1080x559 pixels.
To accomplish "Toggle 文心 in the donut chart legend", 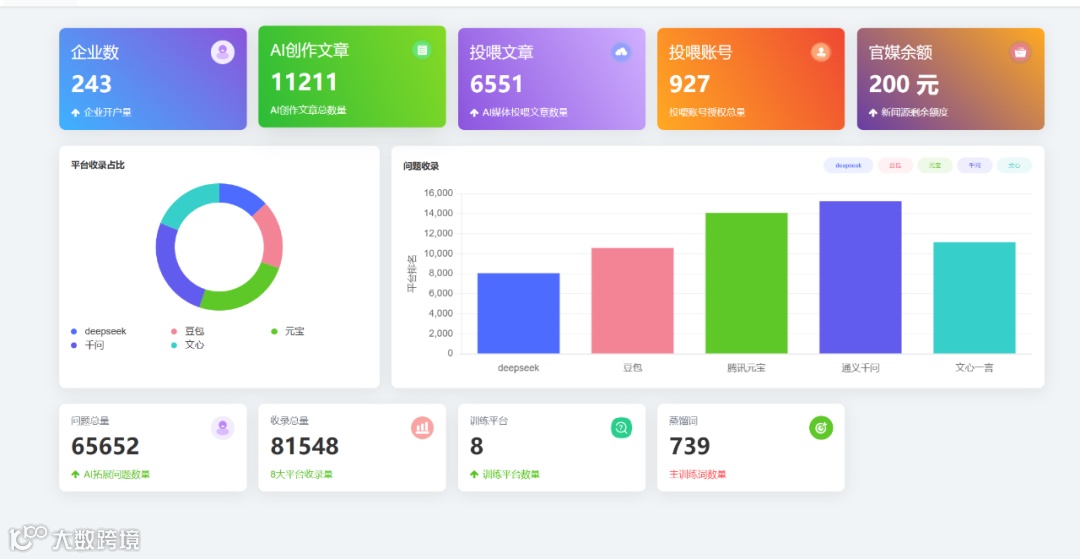I will click(x=188, y=345).
